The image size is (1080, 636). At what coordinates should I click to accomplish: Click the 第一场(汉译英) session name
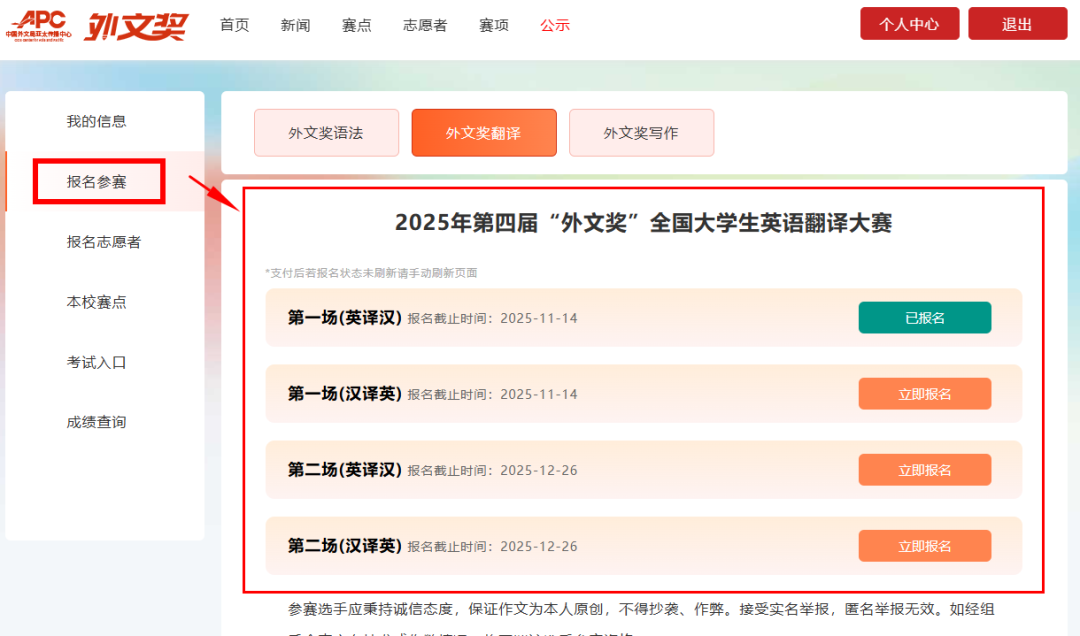point(344,393)
